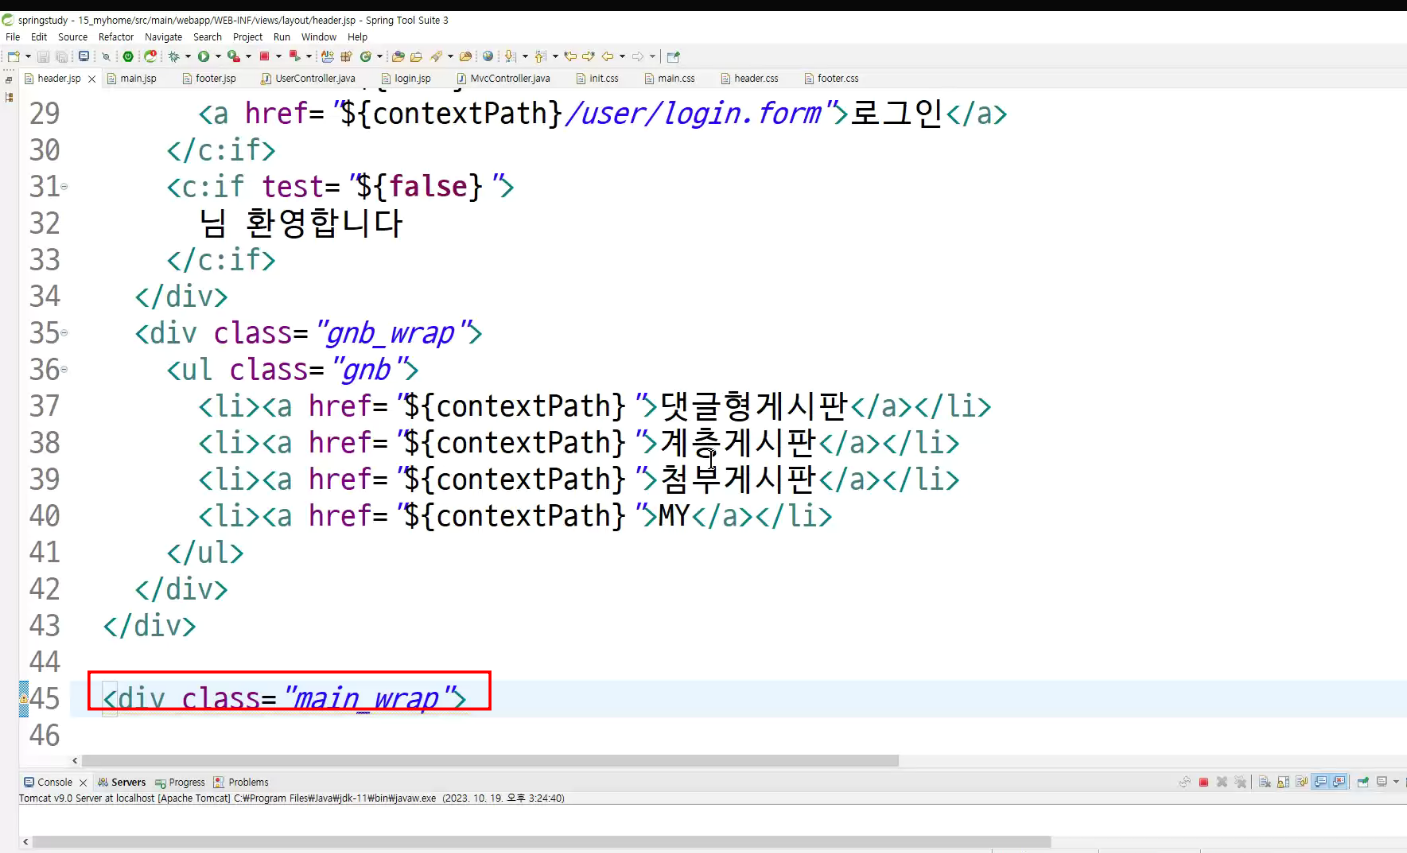Open the Help menu
This screenshot has height=853, width=1407.
point(358,37)
